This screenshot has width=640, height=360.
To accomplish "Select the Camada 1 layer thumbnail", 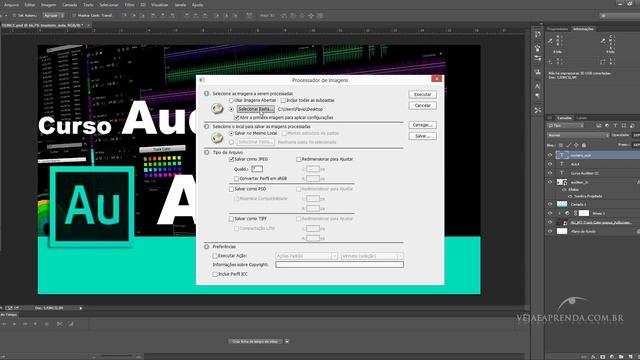I will (562, 204).
